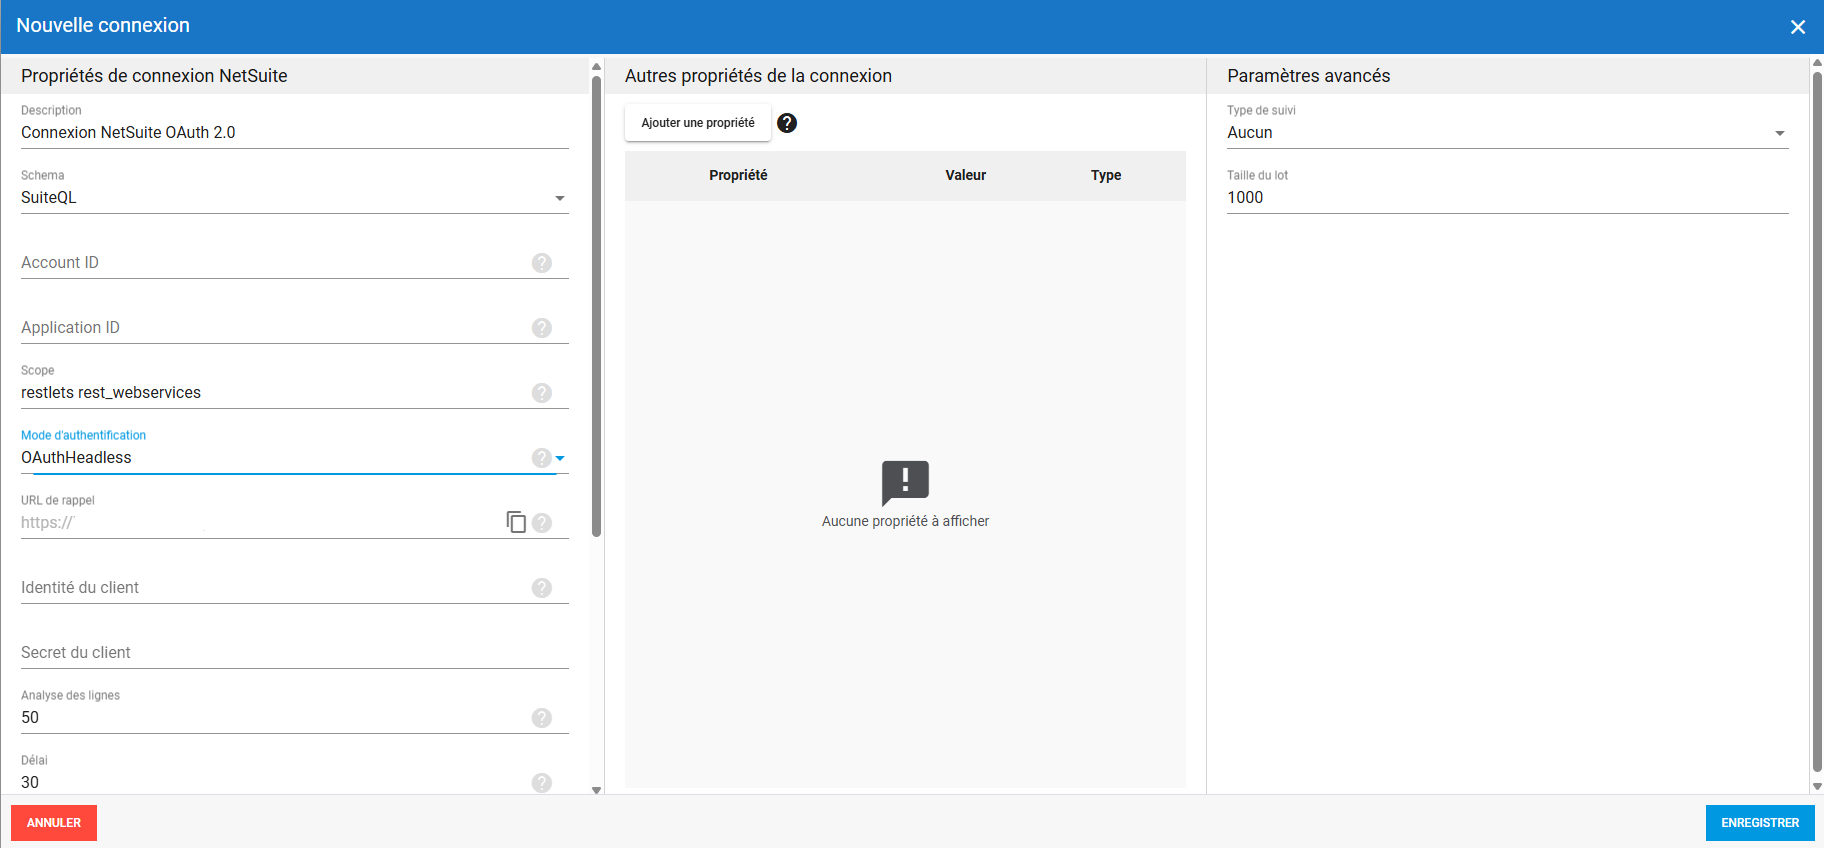The height and width of the screenshot is (848, 1824).
Task: Open help icon for Identité du client
Action: [542, 588]
